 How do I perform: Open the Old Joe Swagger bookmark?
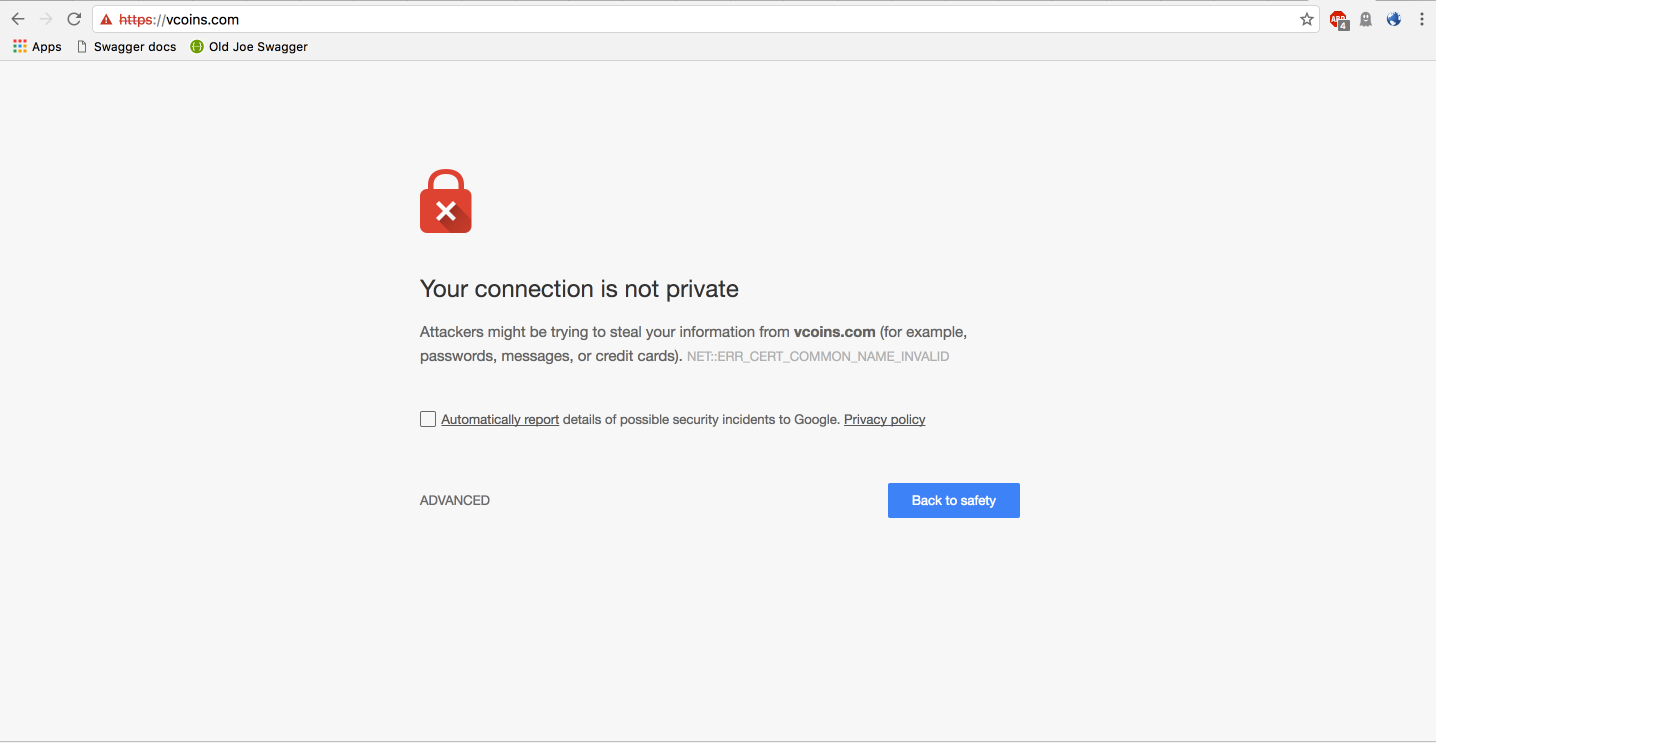(x=249, y=47)
